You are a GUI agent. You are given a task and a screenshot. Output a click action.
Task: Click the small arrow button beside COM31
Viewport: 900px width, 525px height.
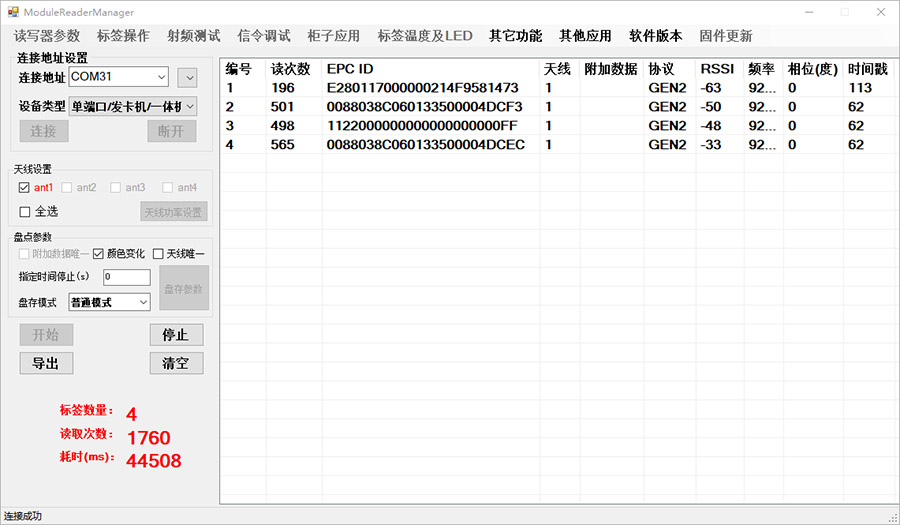(187, 78)
